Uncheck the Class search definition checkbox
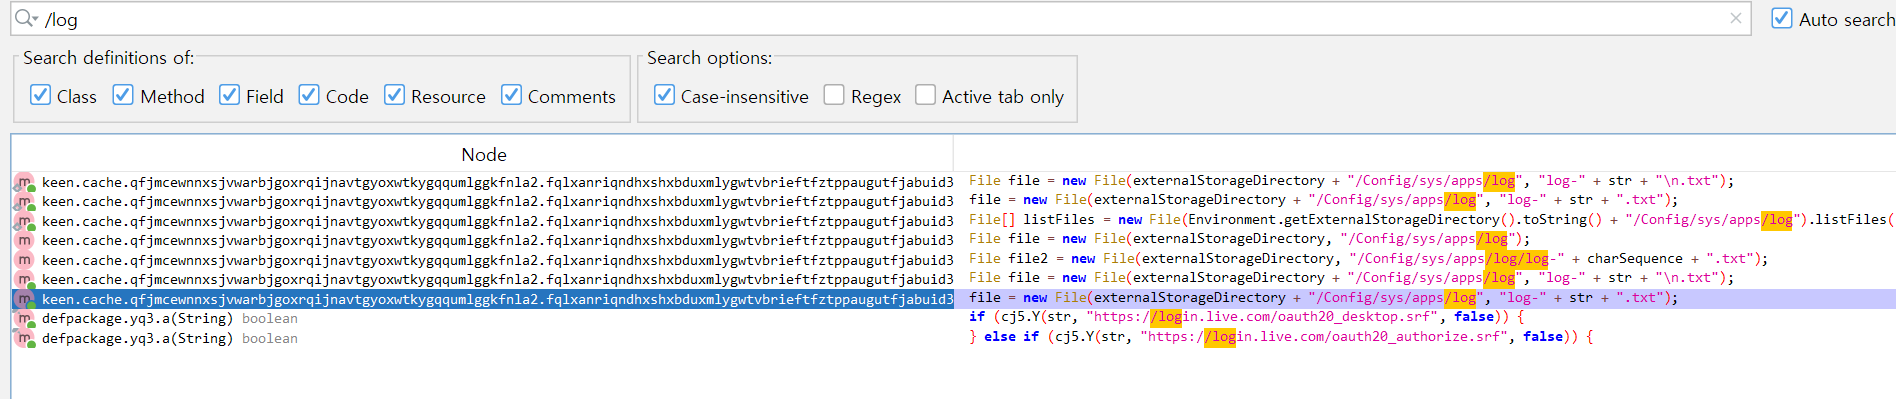This screenshot has width=1896, height=399. [40, 95]
